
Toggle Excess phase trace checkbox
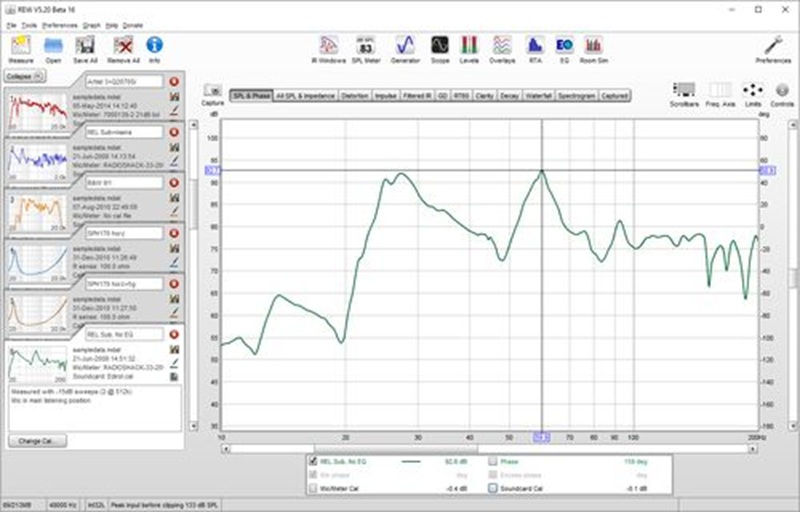point(493,475)
